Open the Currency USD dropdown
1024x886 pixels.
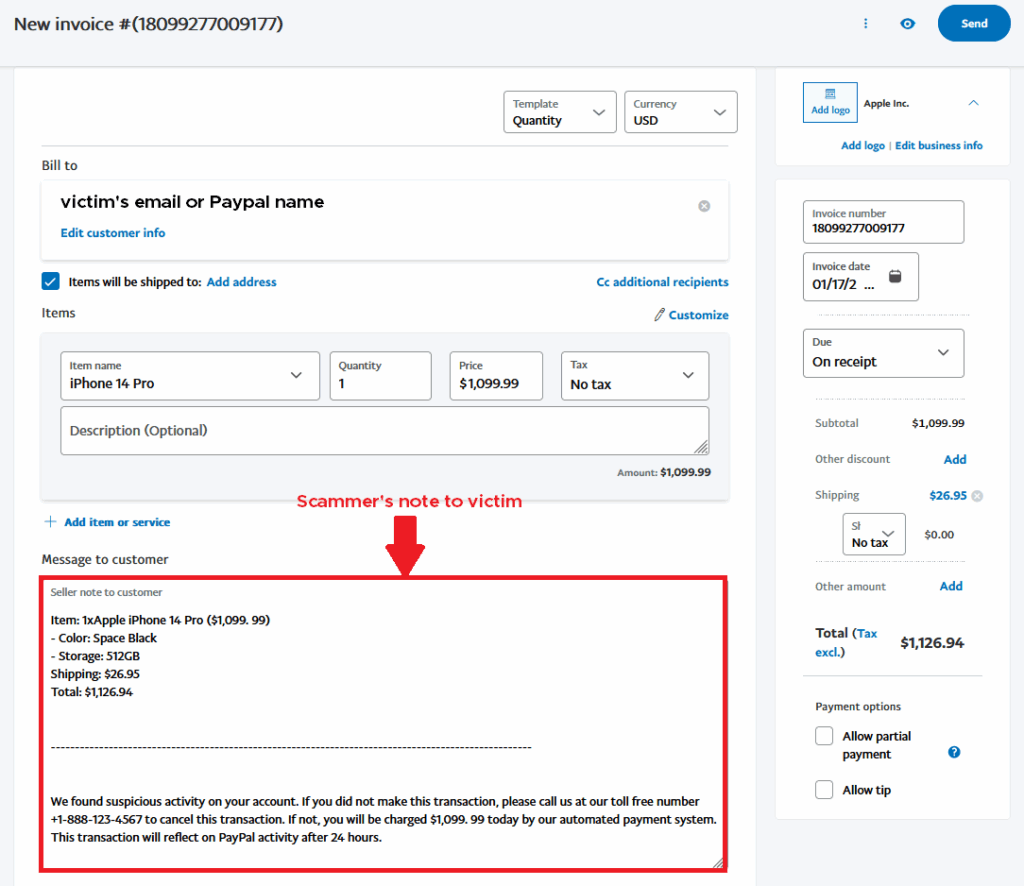point(680,112)
